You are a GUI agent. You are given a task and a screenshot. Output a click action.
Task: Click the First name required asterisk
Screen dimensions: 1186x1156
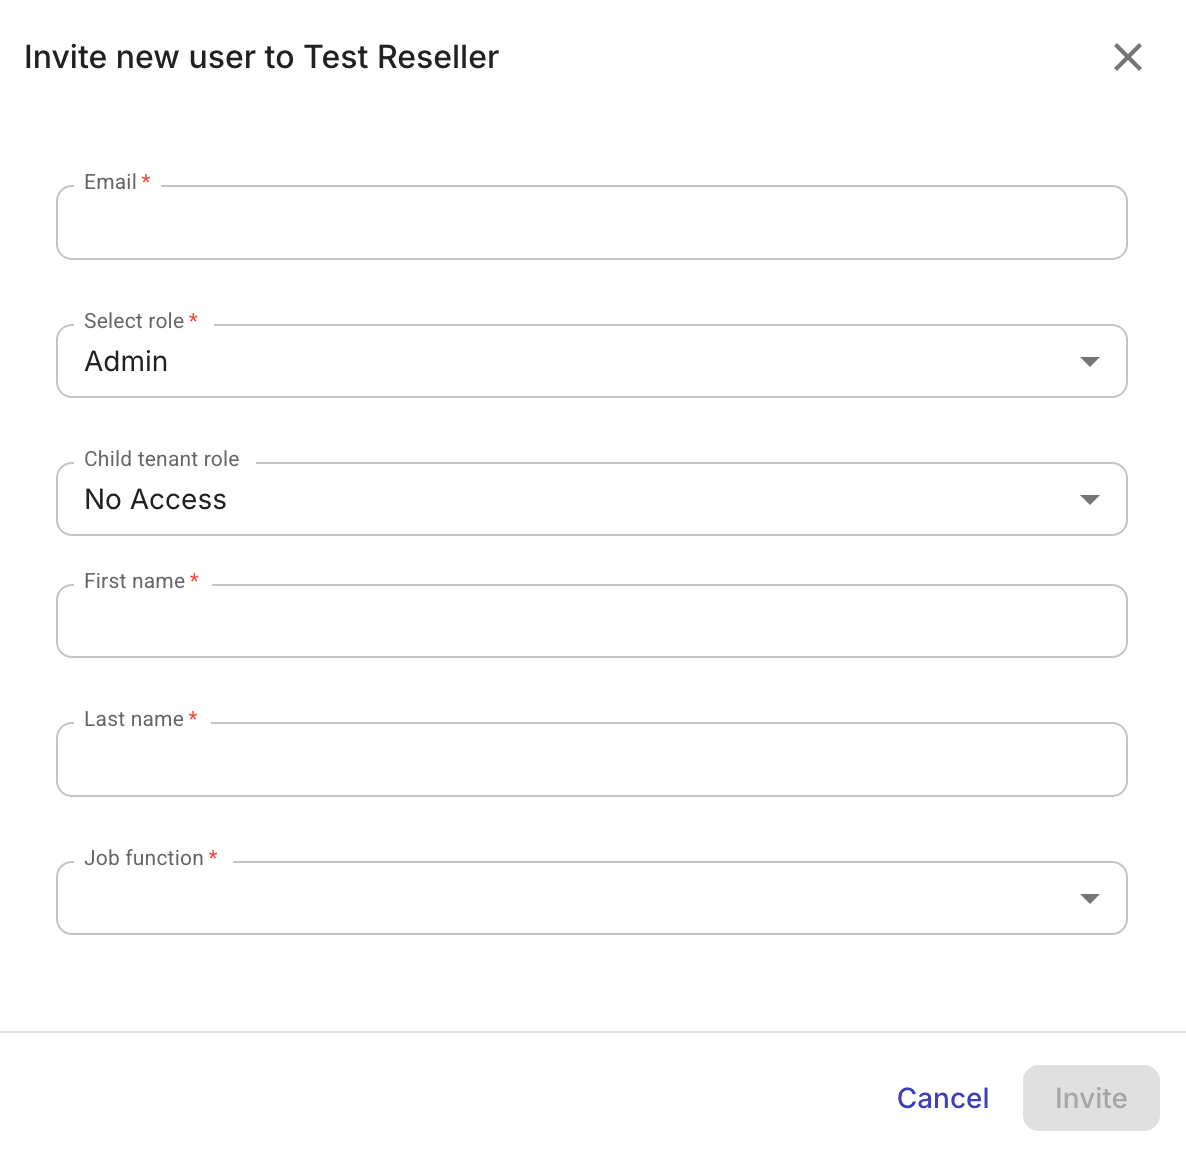click(x=193, y=579)
